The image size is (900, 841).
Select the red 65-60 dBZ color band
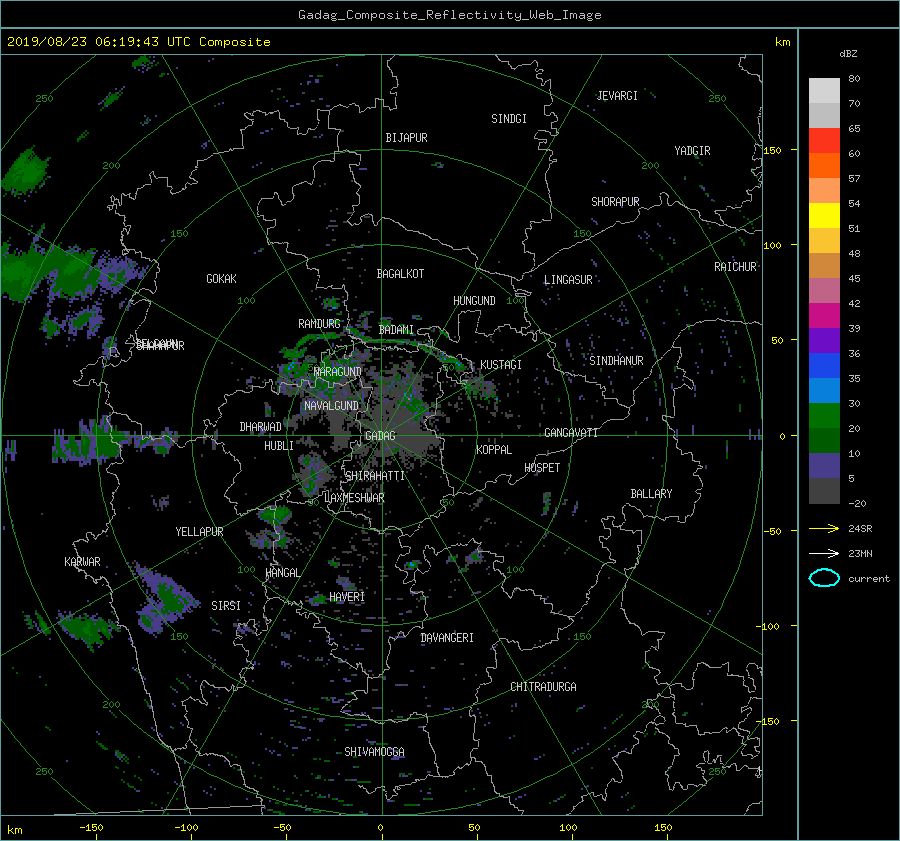(x=824, y=141)
